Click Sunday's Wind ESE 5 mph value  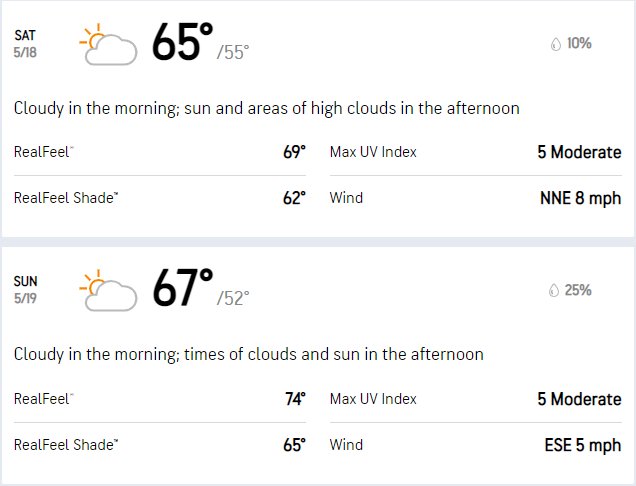[x=582, y=445]
